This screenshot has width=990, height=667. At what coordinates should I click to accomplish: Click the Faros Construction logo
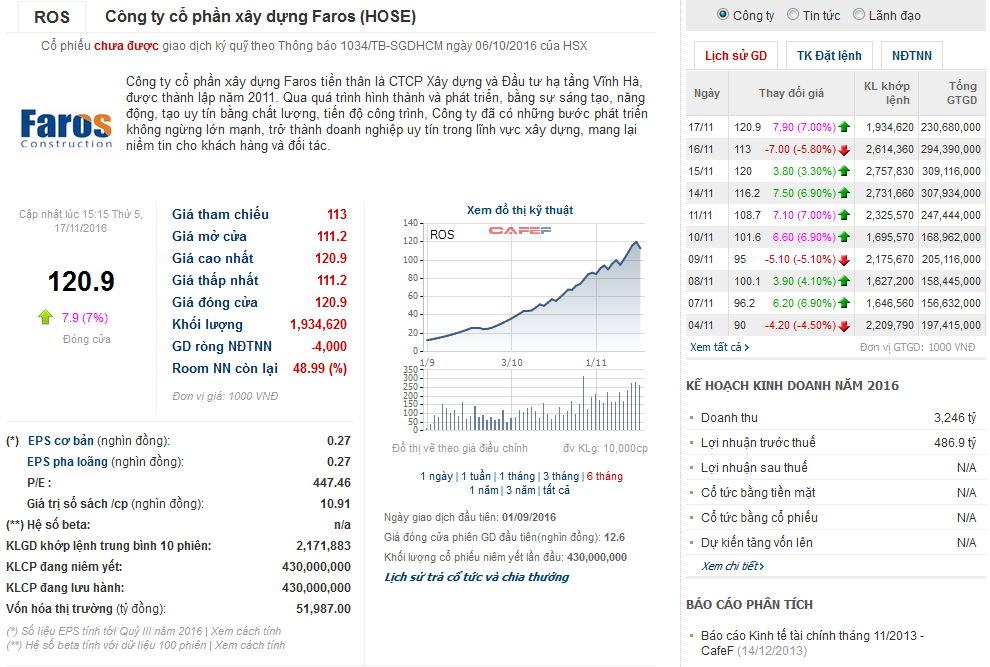point(66,128)
